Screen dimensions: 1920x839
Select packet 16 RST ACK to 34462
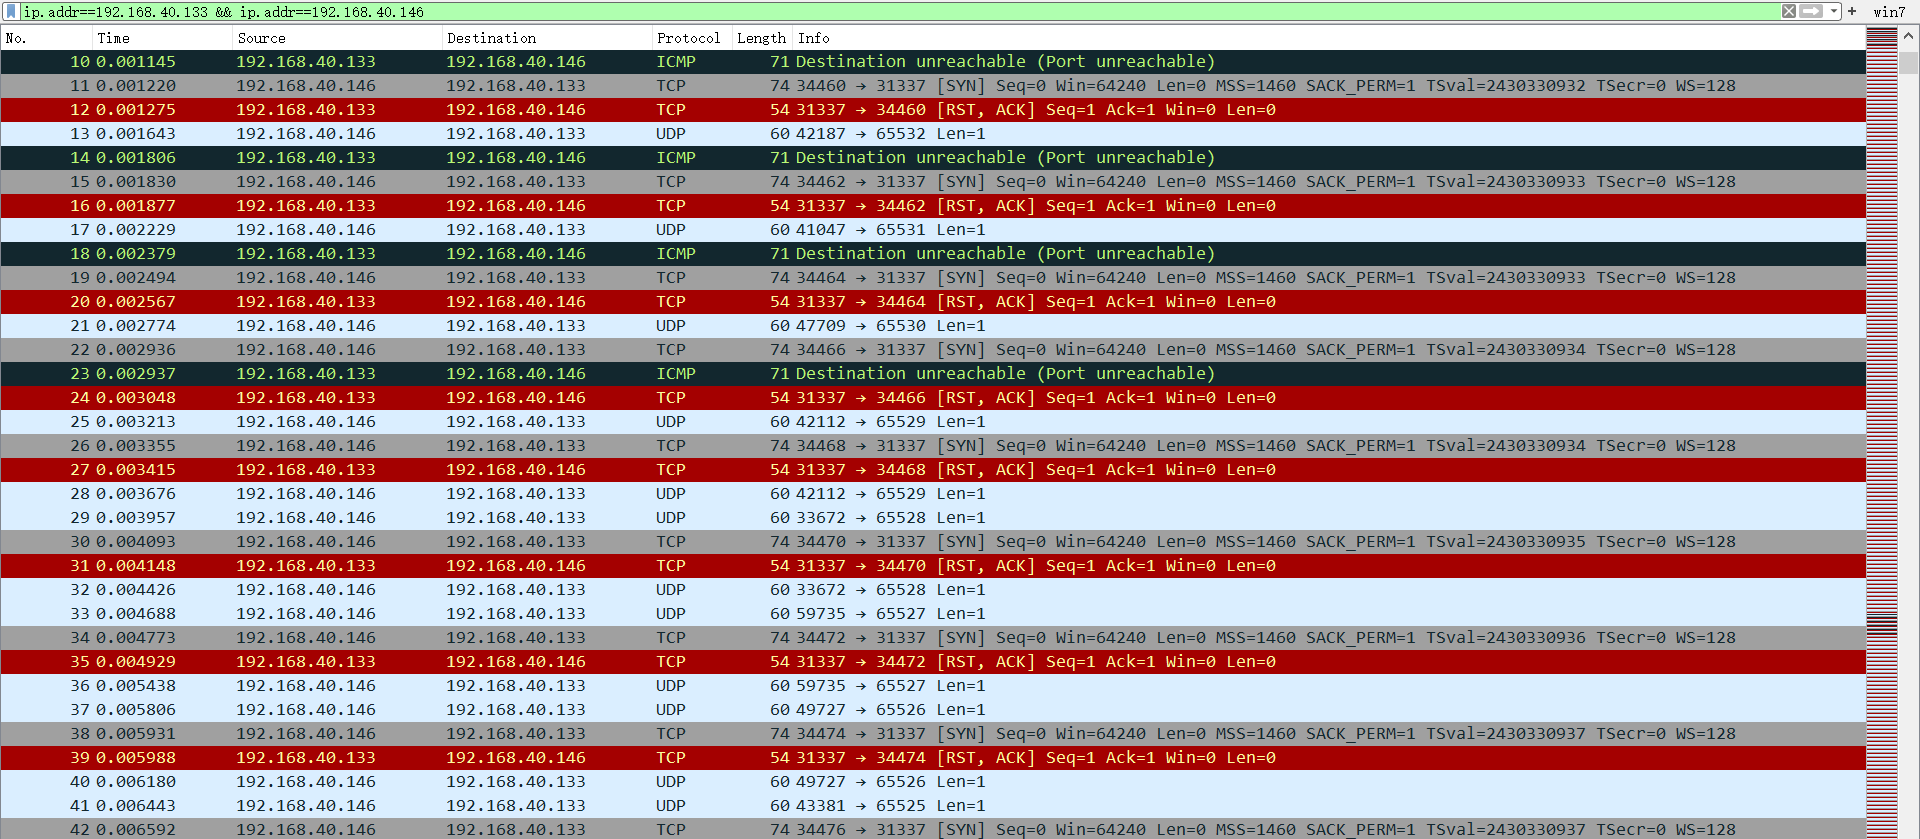click(x=933, y=206)
